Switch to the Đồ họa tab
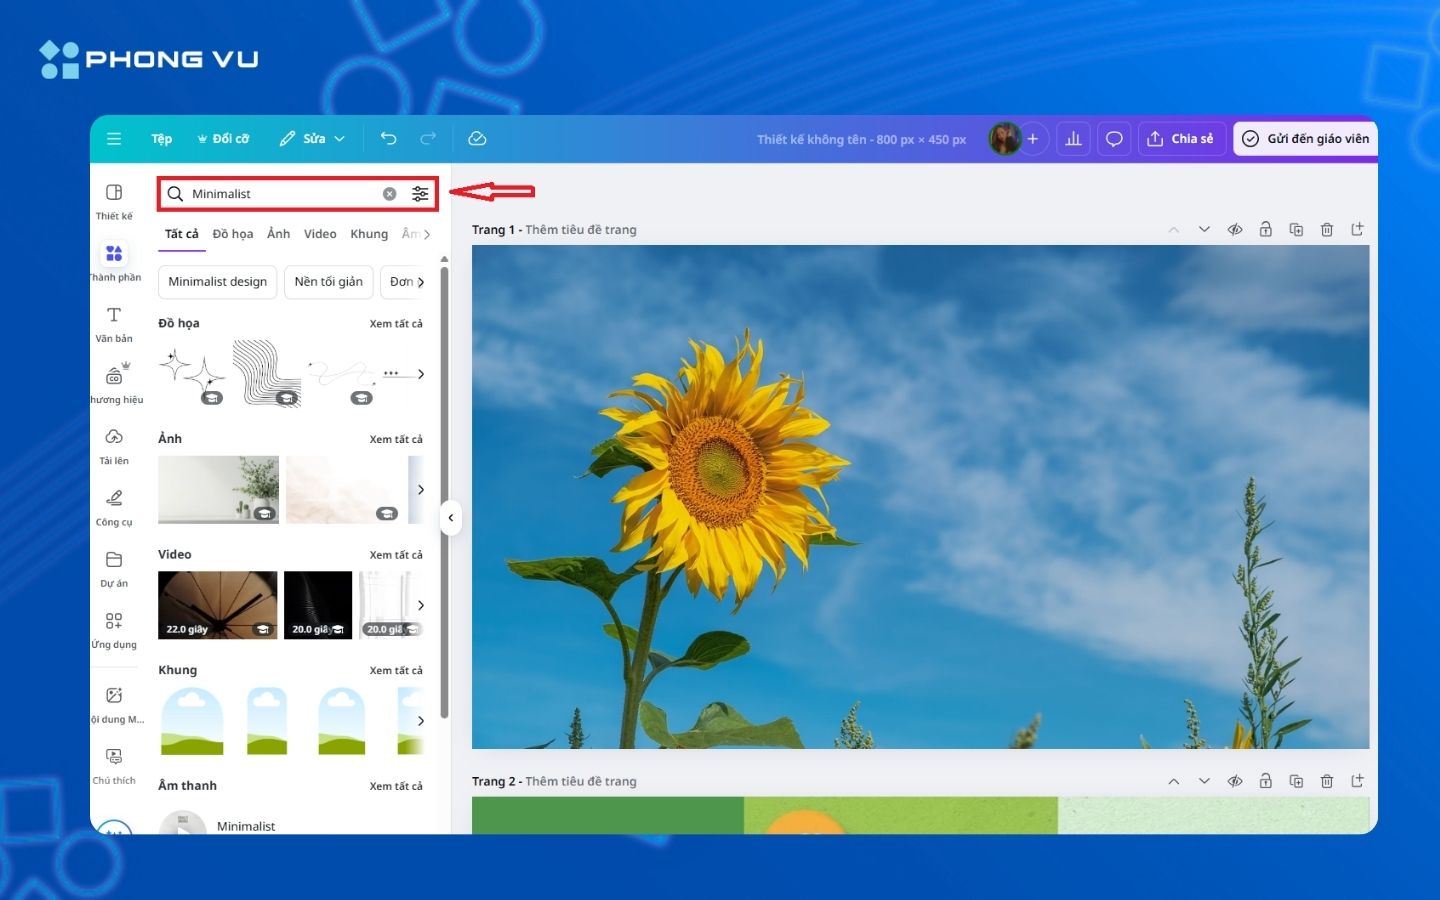1440x900 pixels. tap(233, 234)
